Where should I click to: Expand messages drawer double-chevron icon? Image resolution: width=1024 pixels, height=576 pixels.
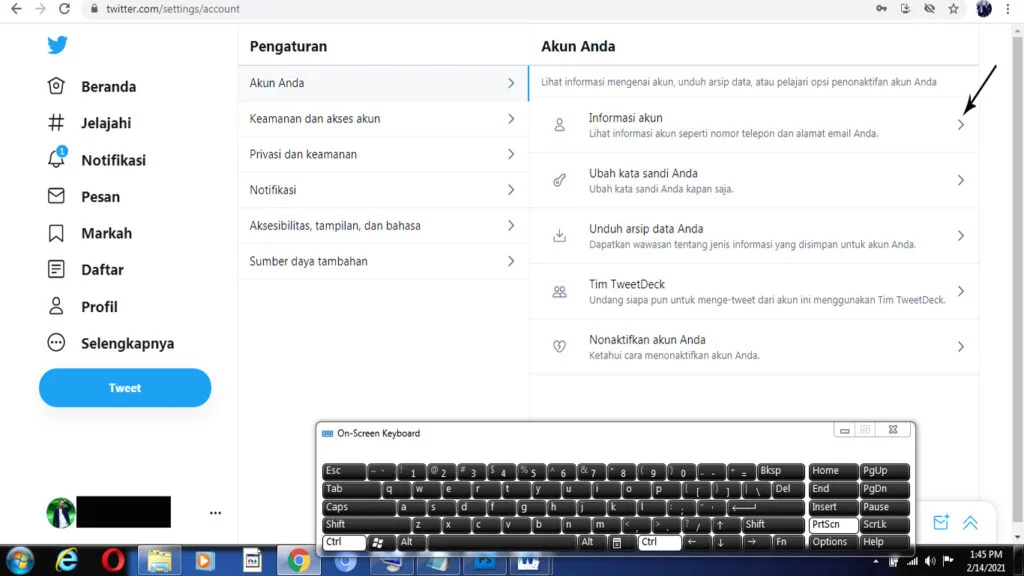pyautogui.click(x=970, y=522)
